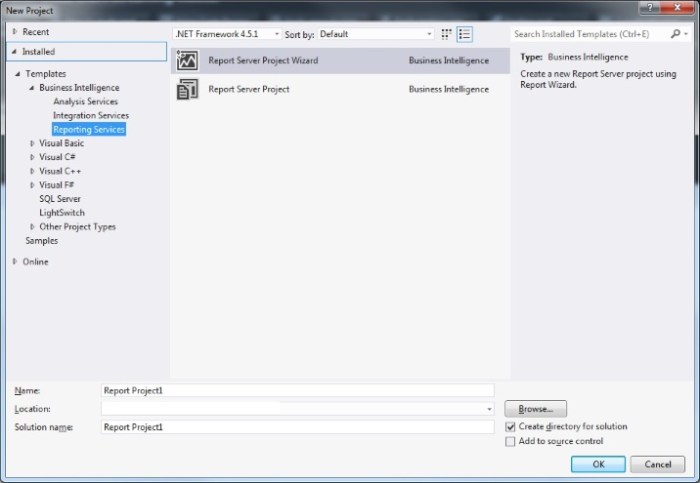Click the Browse button
This screenshot has height=483, width=700.
535,409
